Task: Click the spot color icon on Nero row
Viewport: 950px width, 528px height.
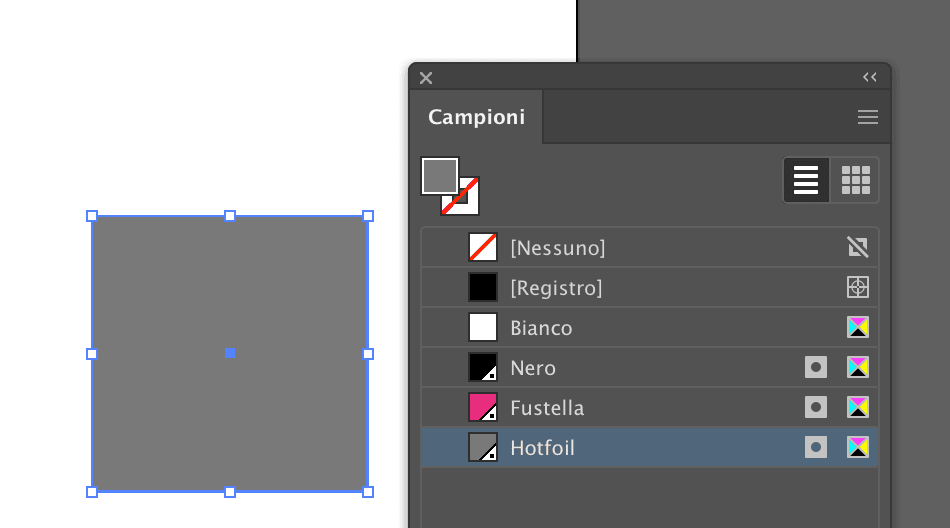Action: pos(816,368)
